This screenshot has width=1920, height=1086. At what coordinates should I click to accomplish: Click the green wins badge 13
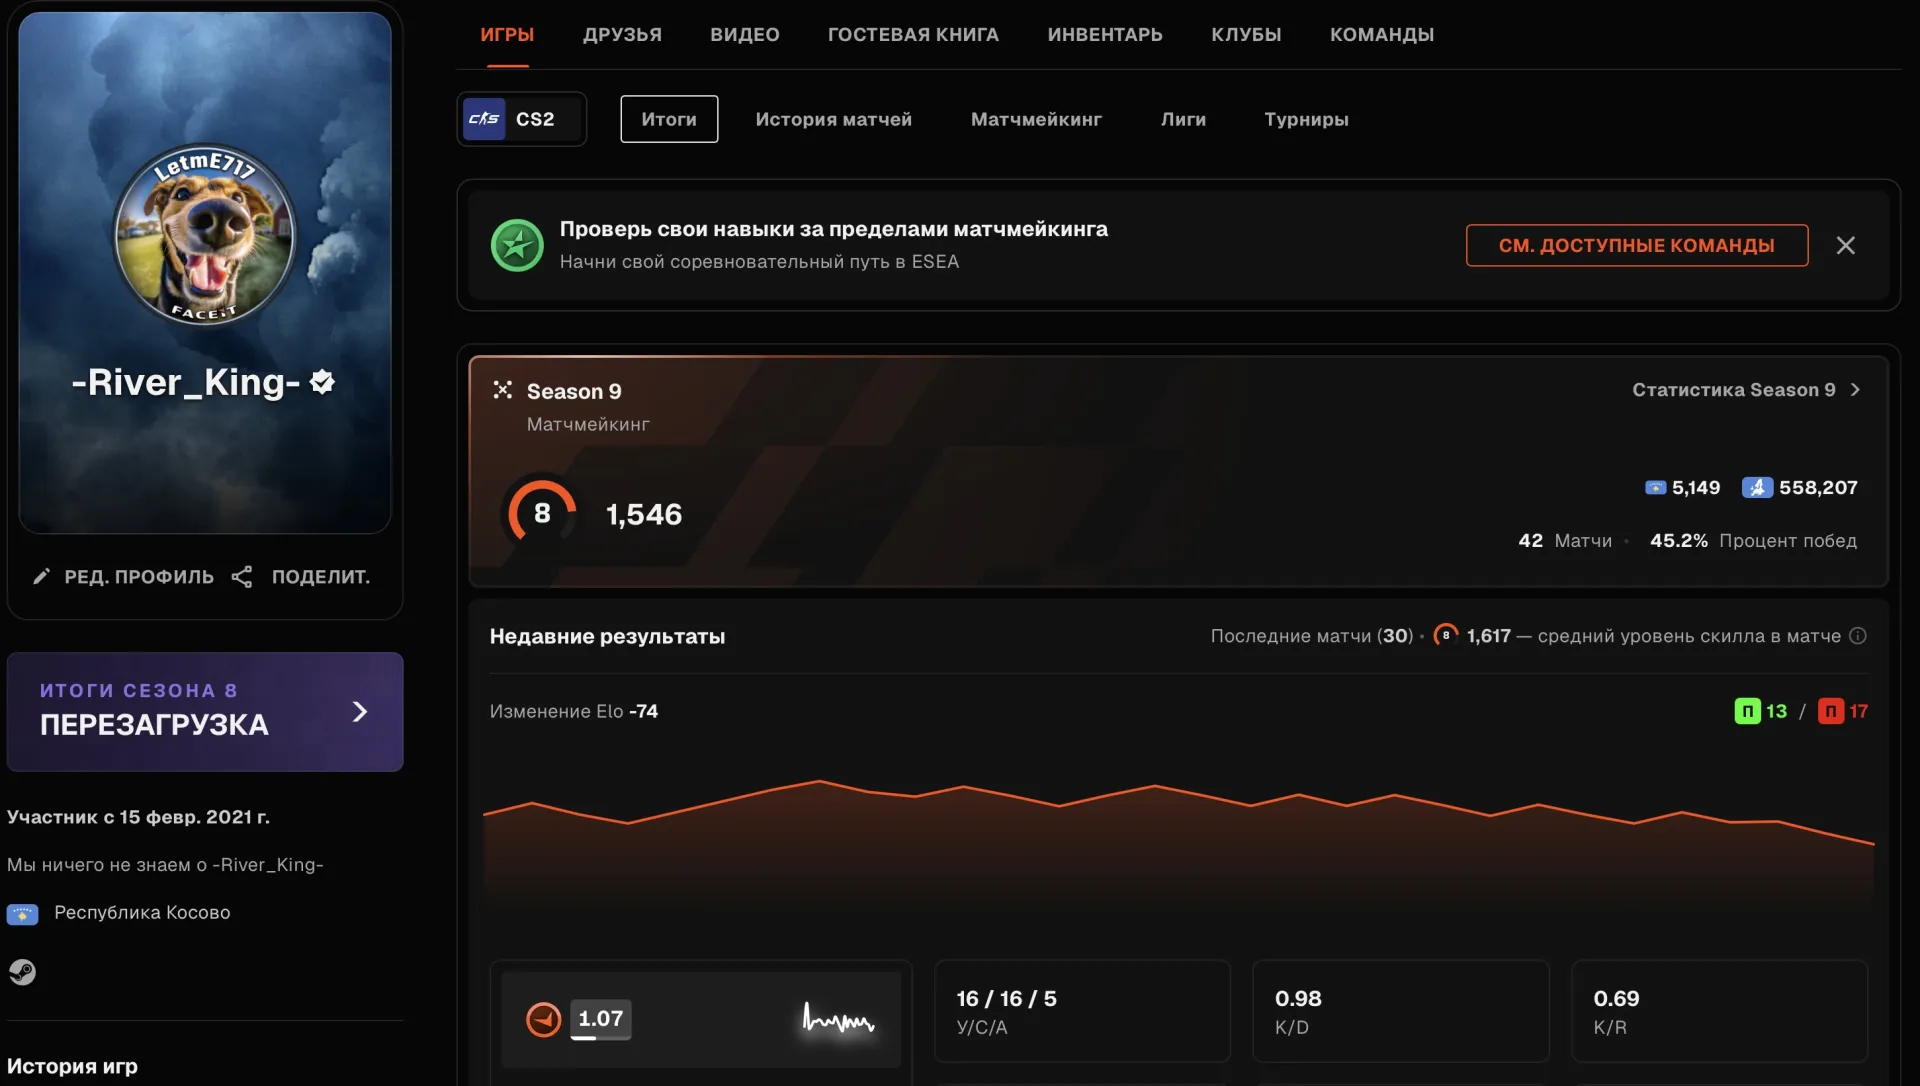[1747, 711]
